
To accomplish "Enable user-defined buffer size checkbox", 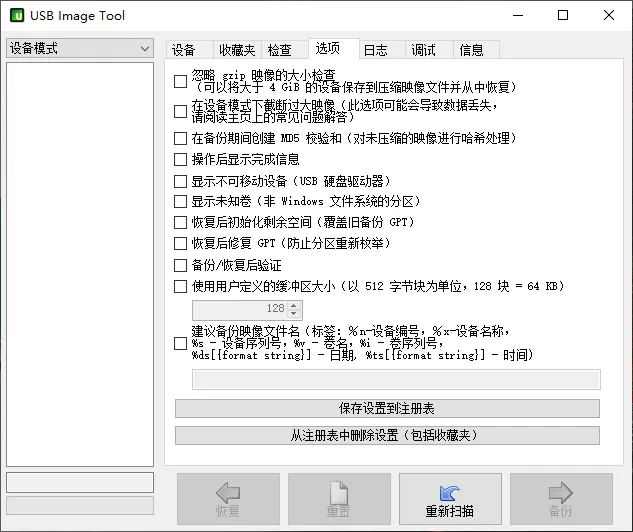I will coord(180,287).
